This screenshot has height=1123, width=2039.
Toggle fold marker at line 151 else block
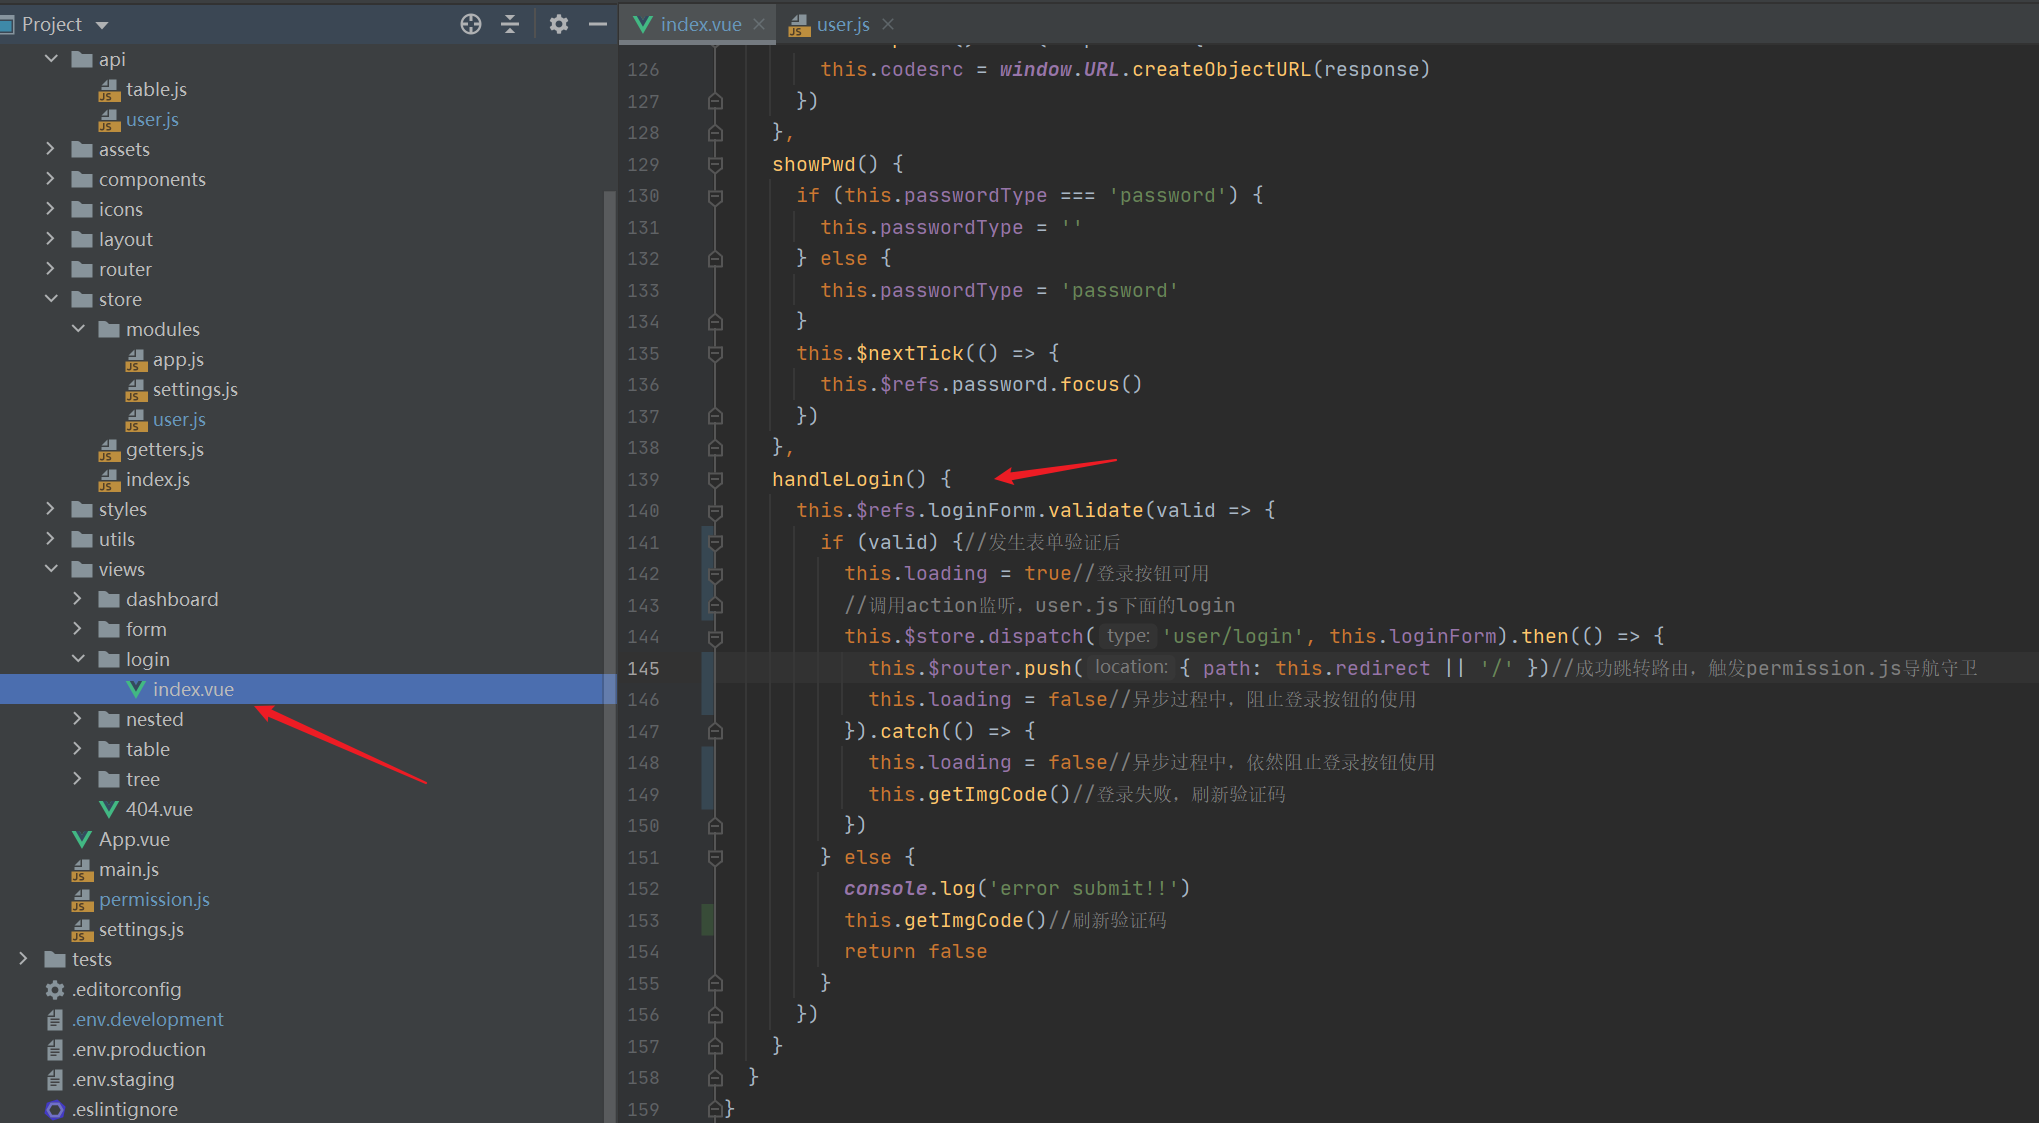coord(715,857)
